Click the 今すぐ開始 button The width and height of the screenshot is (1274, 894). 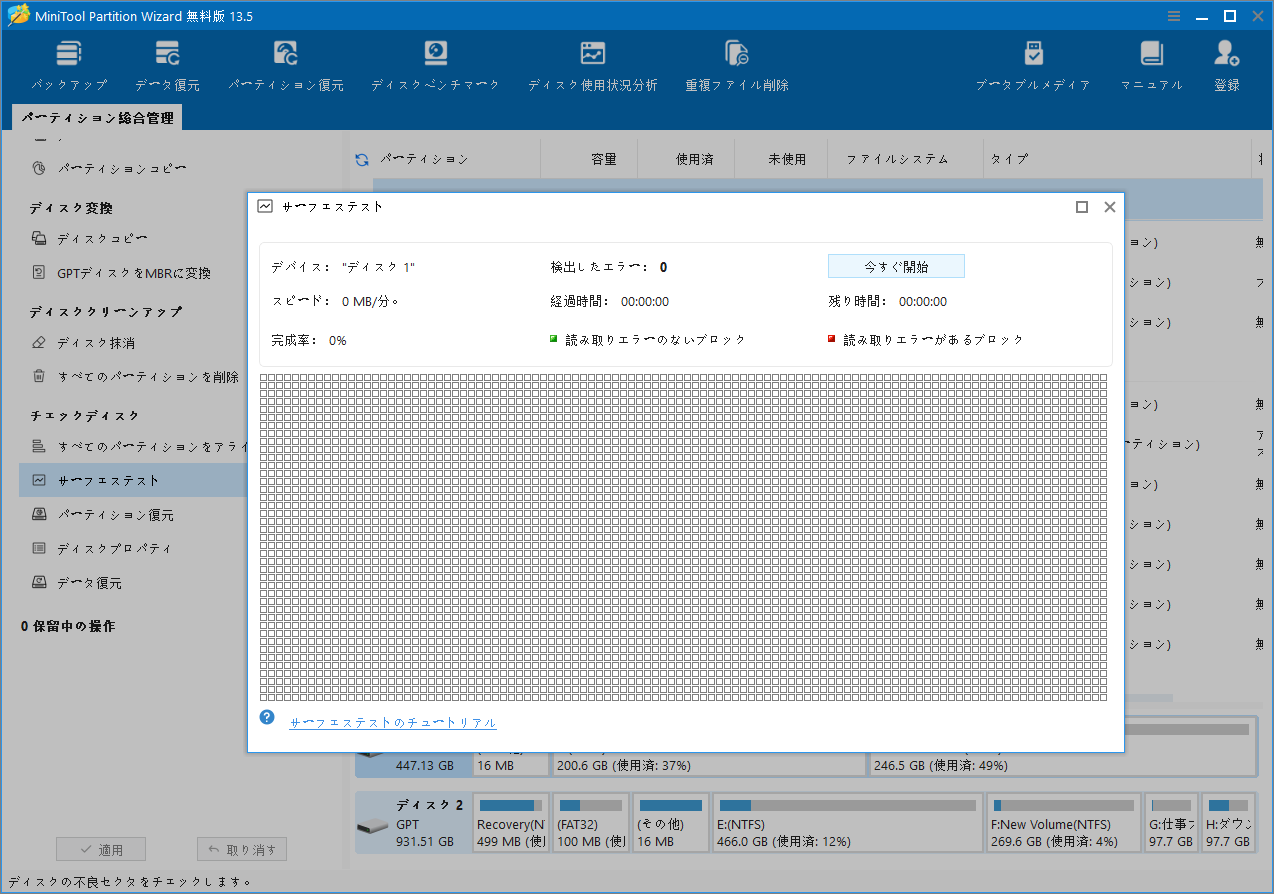[x=896, y=265]
